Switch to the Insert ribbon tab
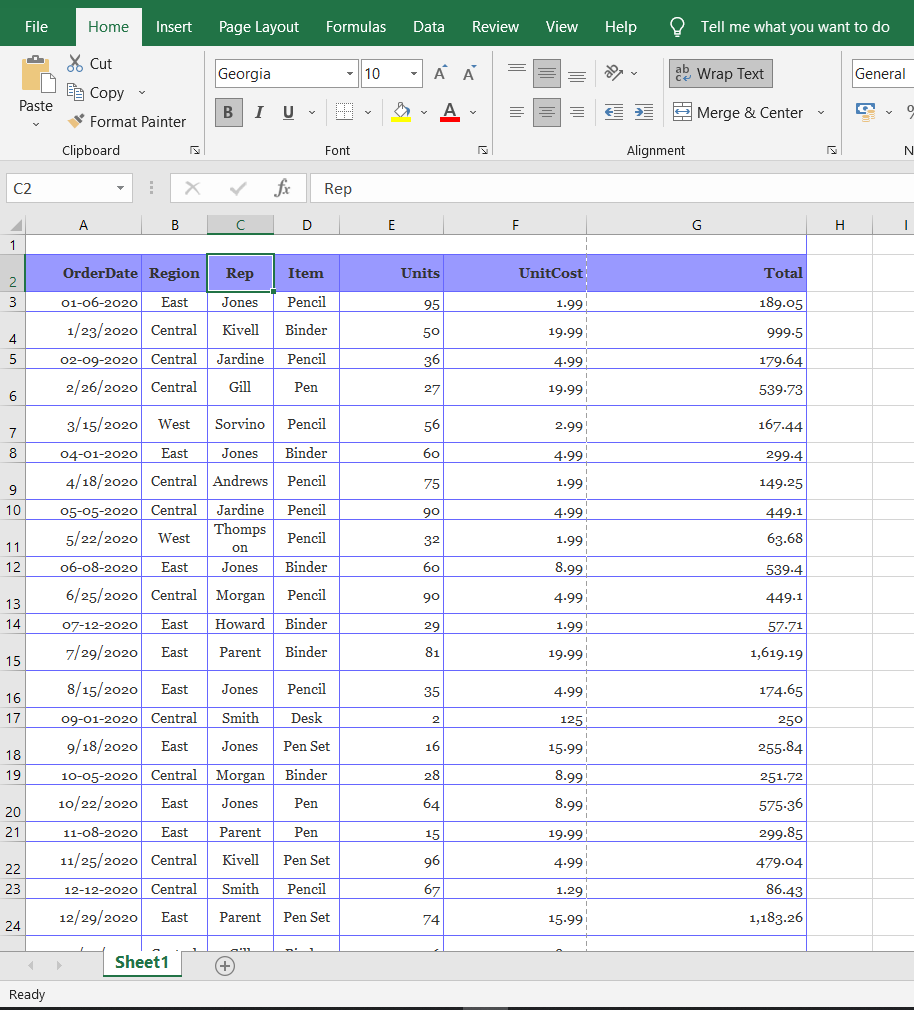Viewport: 914px width, 1010px height. 174,27
